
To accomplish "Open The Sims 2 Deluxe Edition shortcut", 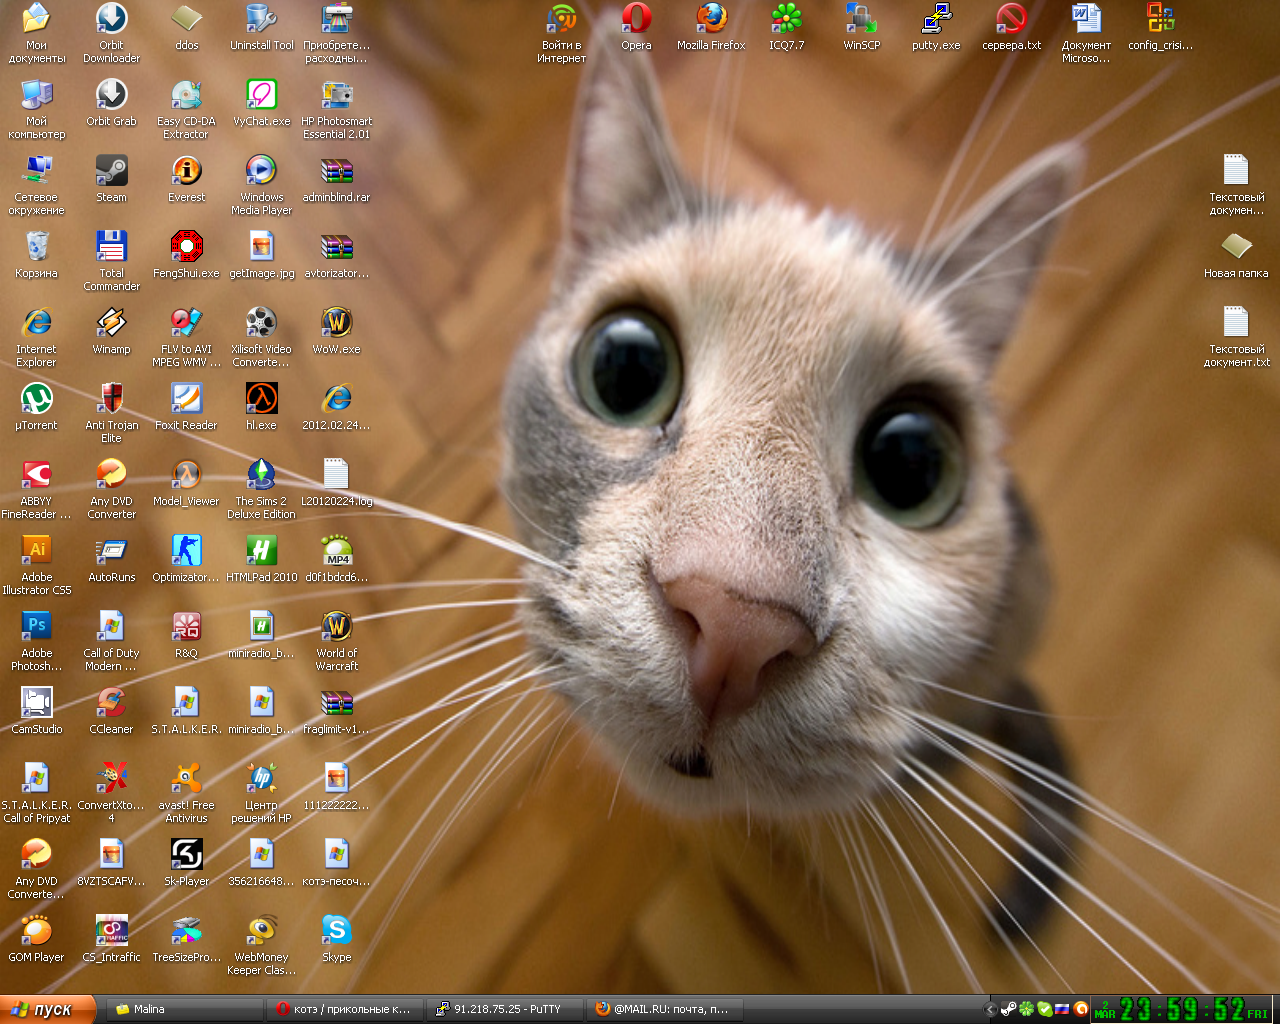I will tap(261, 475).
